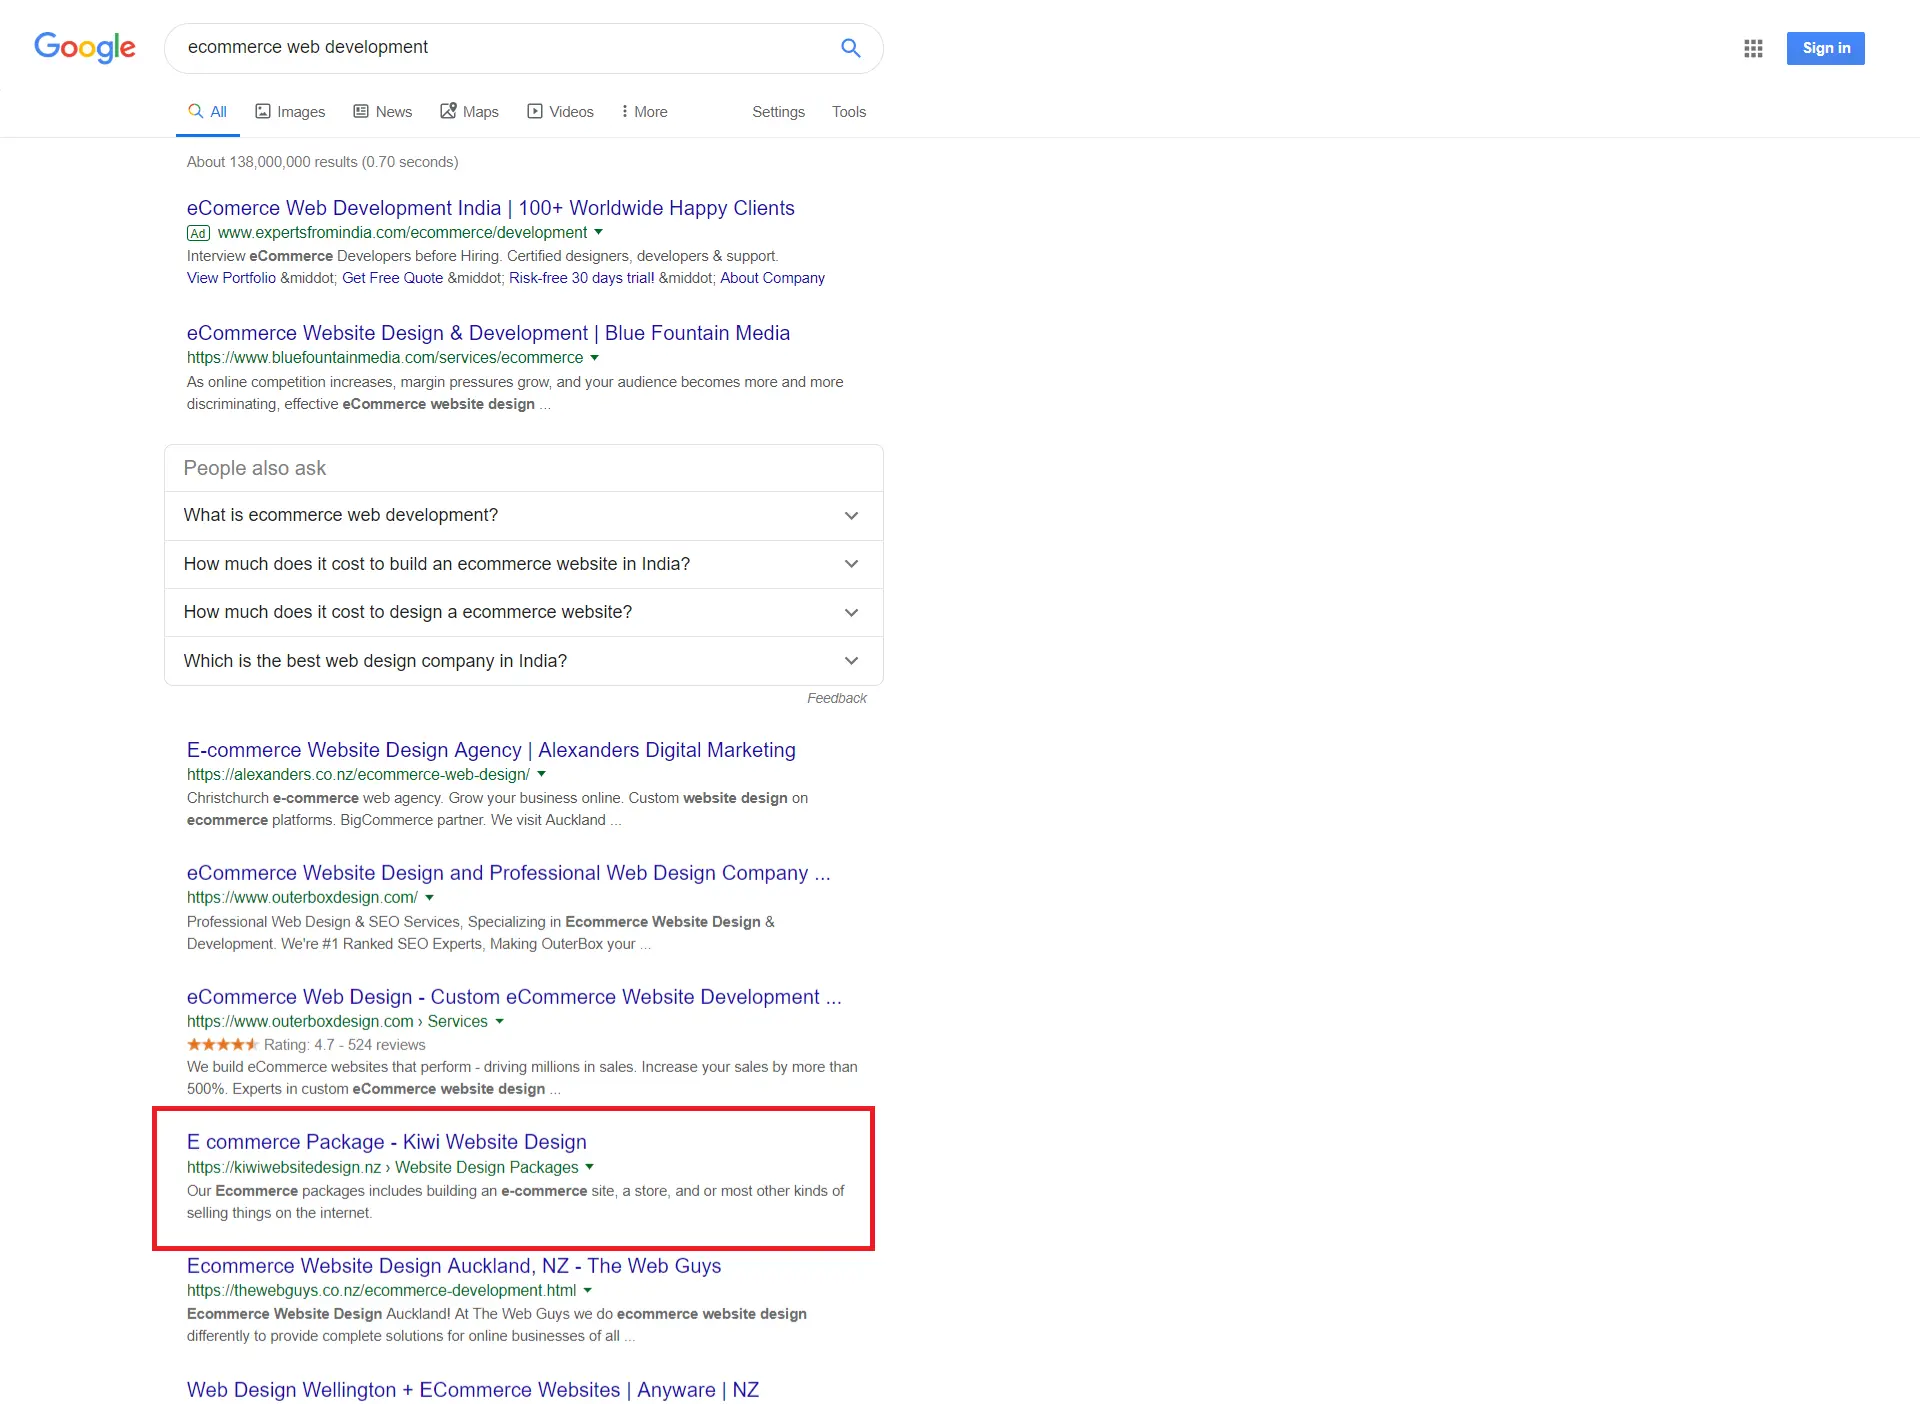This screenshot has height=1404, width=1920.
Task: Open Alexanders Digital Marketing result
Action: (x=491, y=750)
